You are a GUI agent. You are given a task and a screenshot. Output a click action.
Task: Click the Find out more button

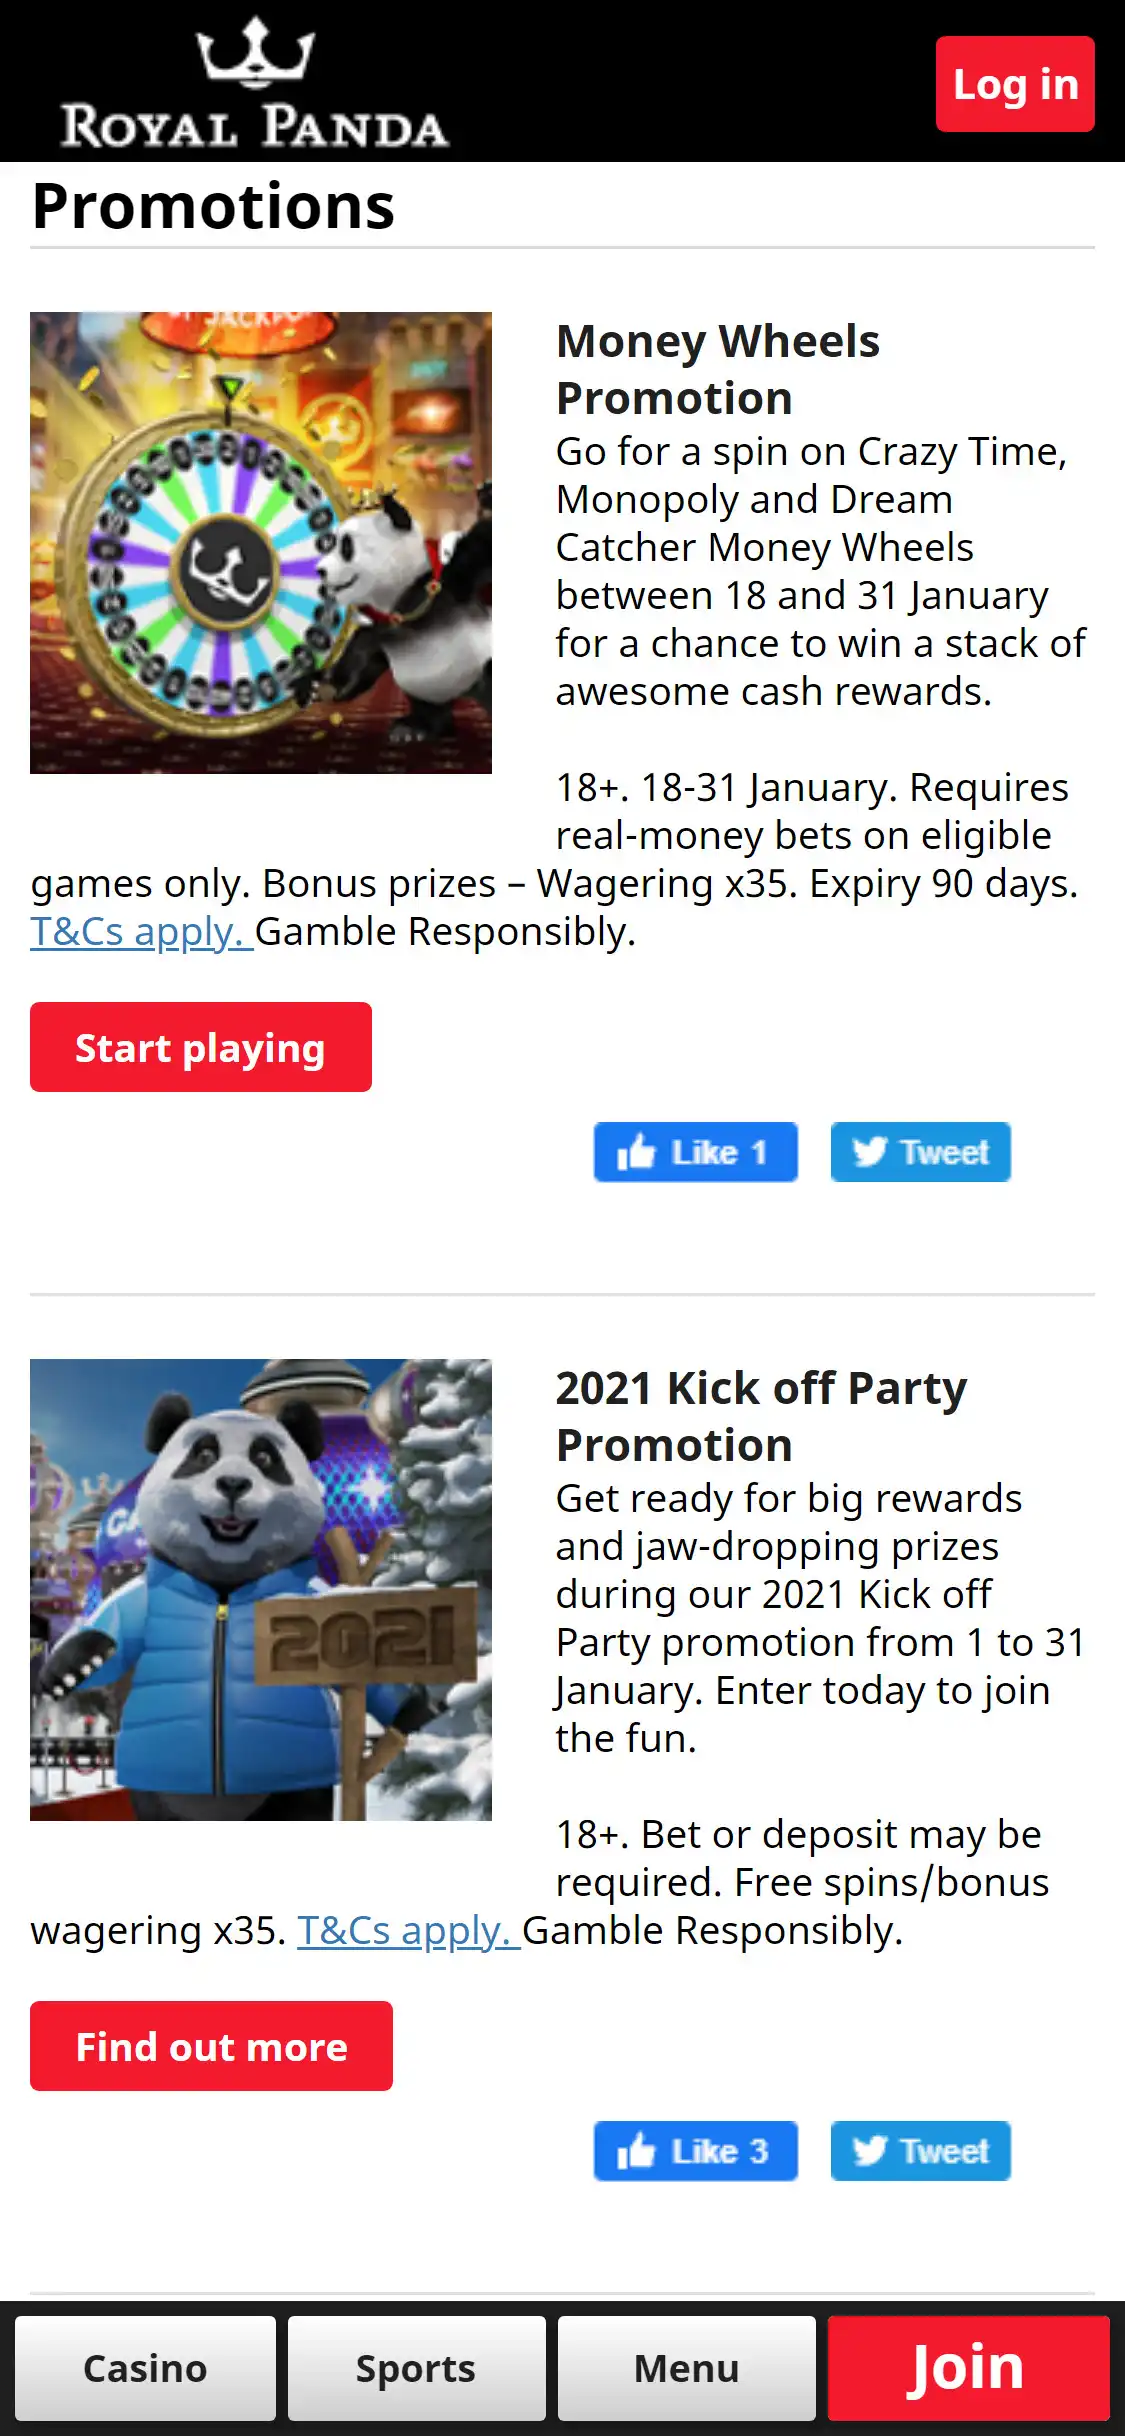(x=211, y=2046)
